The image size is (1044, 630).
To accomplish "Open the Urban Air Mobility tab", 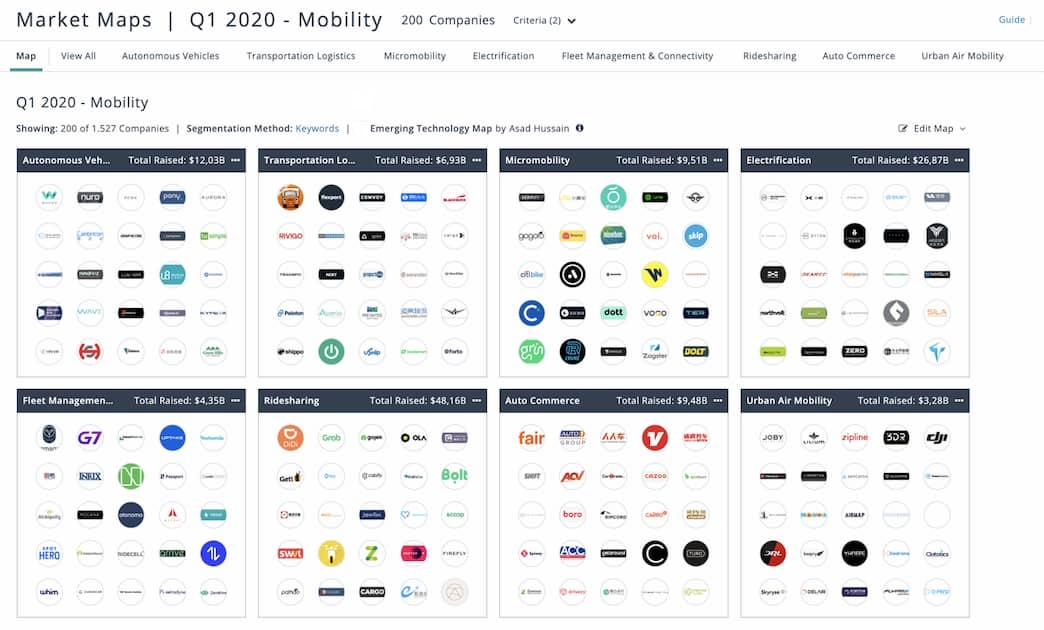I will click(963, 56).
